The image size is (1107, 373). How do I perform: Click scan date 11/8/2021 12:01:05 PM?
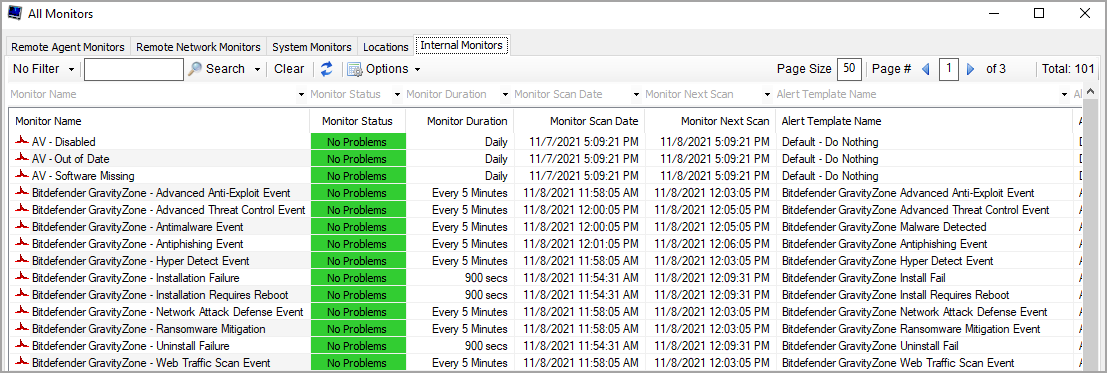click(580, 244)
